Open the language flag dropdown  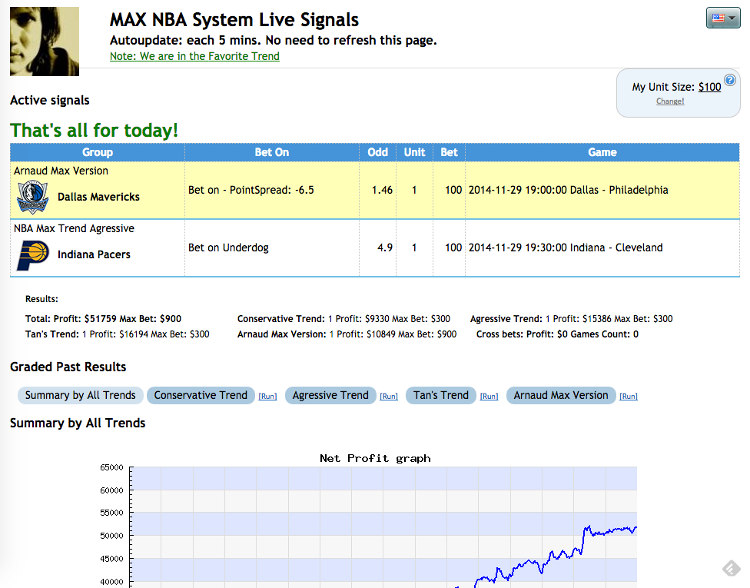click(x=723, y=18)
